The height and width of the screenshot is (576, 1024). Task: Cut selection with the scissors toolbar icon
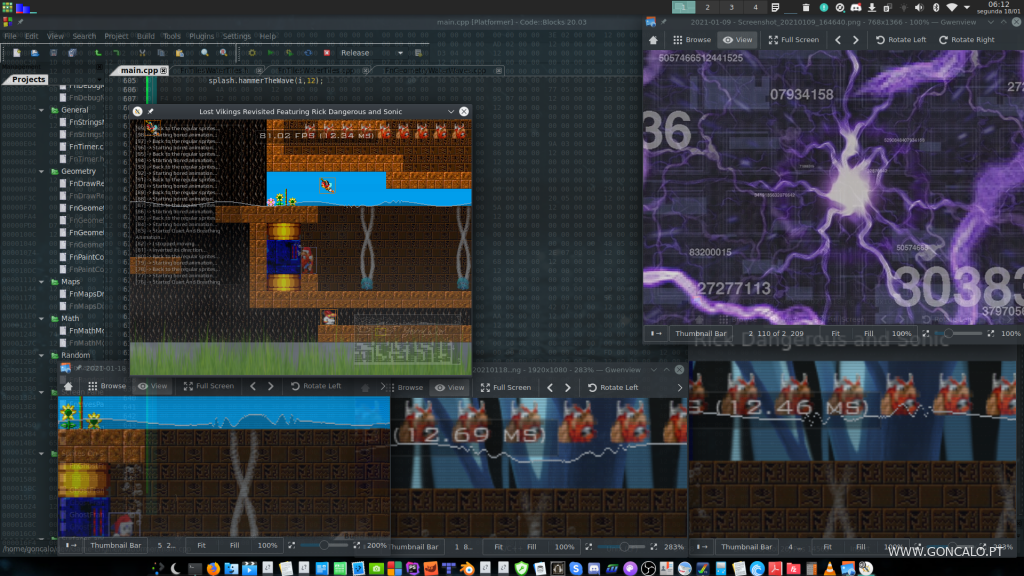pos(144,53)
